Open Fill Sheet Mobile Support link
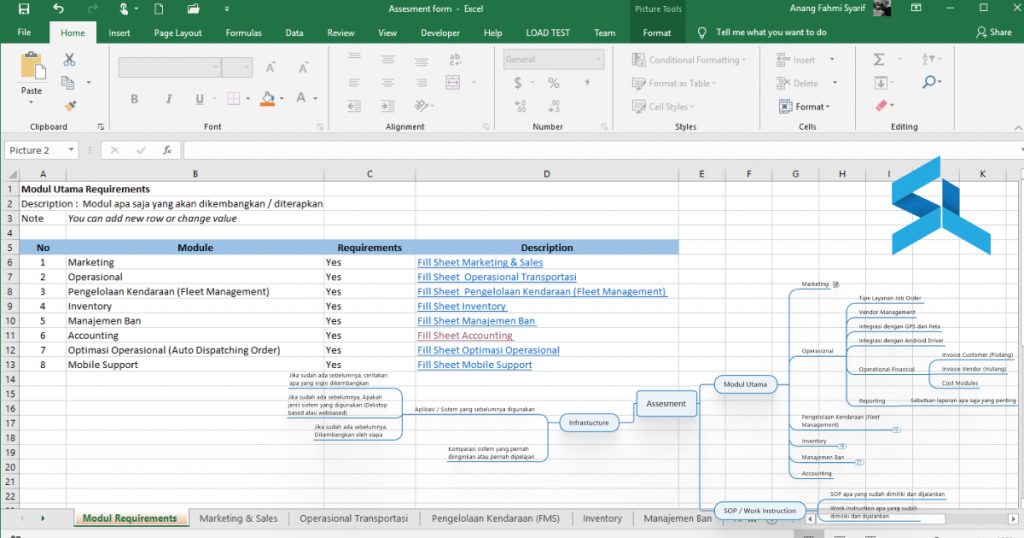The height and width of the screenshot is (538, 1024). pyautogui.click(x=475, y=365)
